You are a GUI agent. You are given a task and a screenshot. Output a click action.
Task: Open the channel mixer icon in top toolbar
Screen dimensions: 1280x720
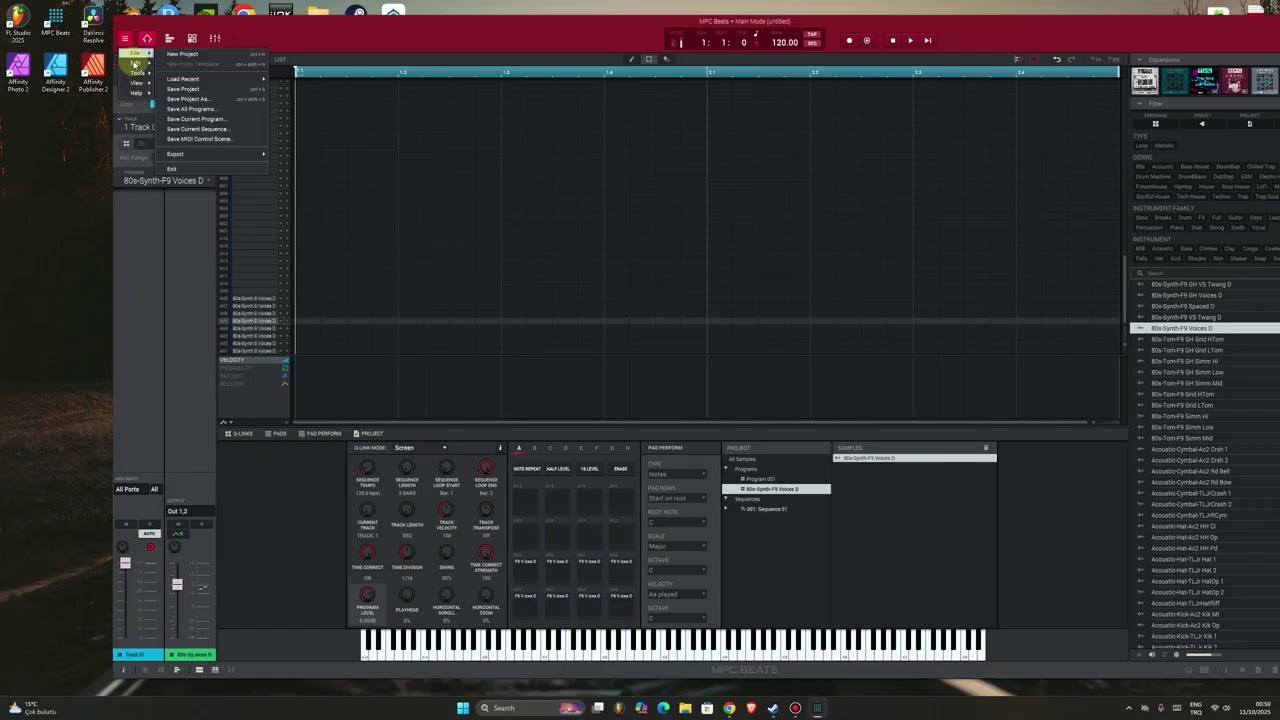pyautogui.click(x=214, y=39)
